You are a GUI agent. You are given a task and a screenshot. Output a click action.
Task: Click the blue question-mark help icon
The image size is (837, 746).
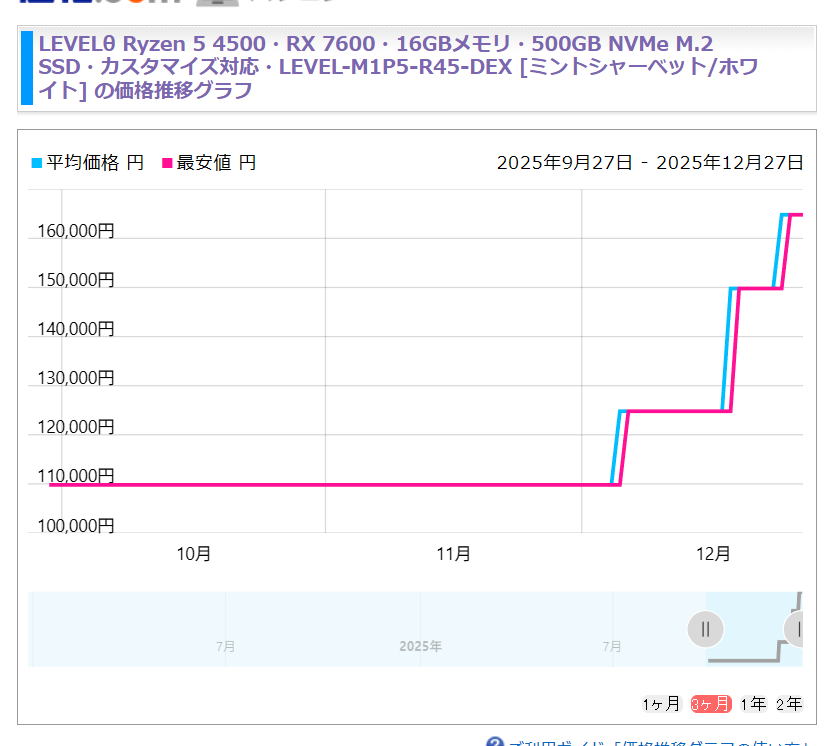494,742
